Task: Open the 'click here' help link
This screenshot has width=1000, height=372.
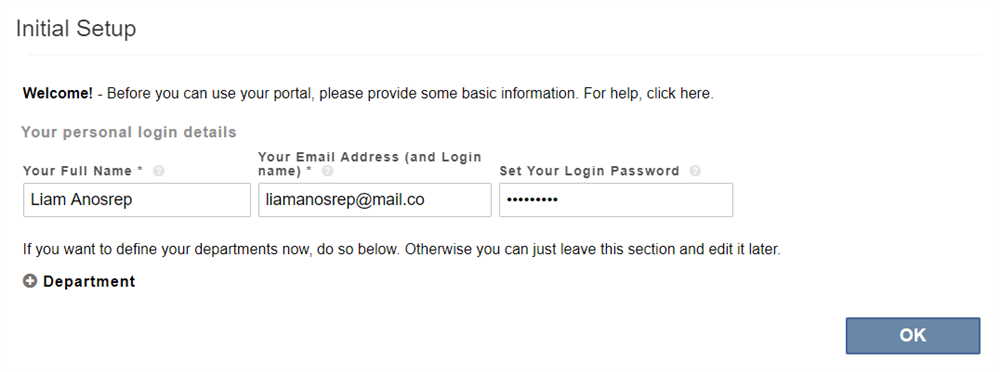Action: (x=679, y=93)
